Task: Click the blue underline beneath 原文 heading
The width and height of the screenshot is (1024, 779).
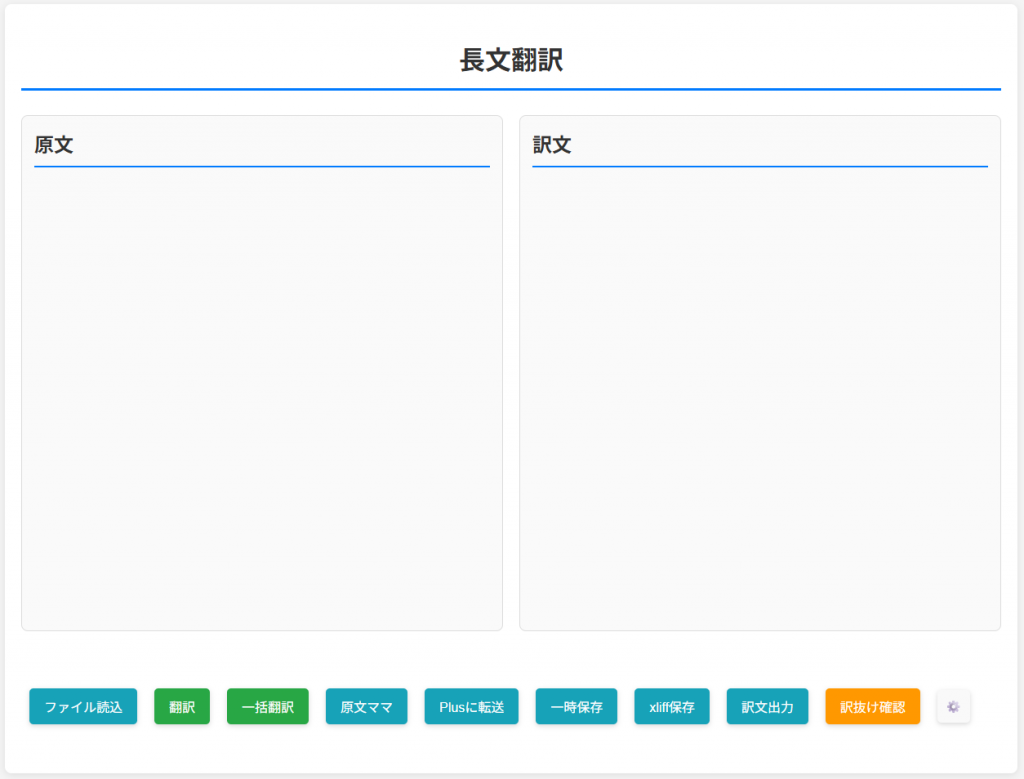Action: [x=261, y=166]
